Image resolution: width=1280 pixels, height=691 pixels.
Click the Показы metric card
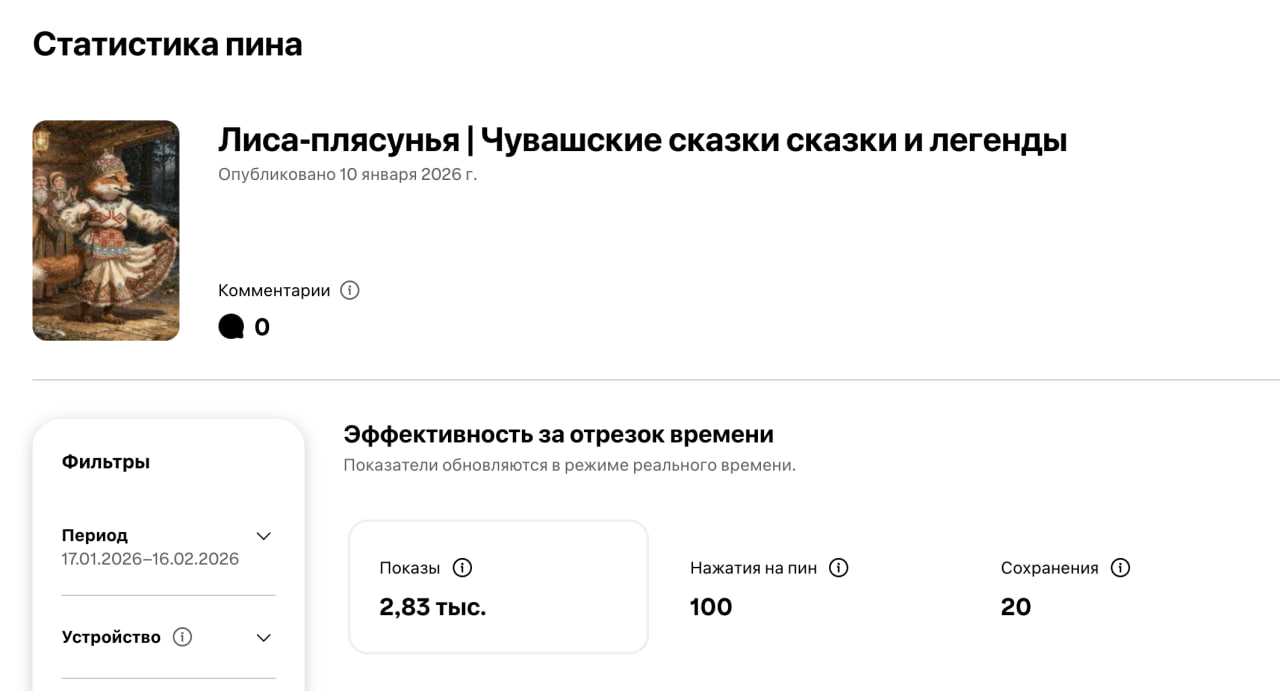pyautogui.click(x=498, y=586)
